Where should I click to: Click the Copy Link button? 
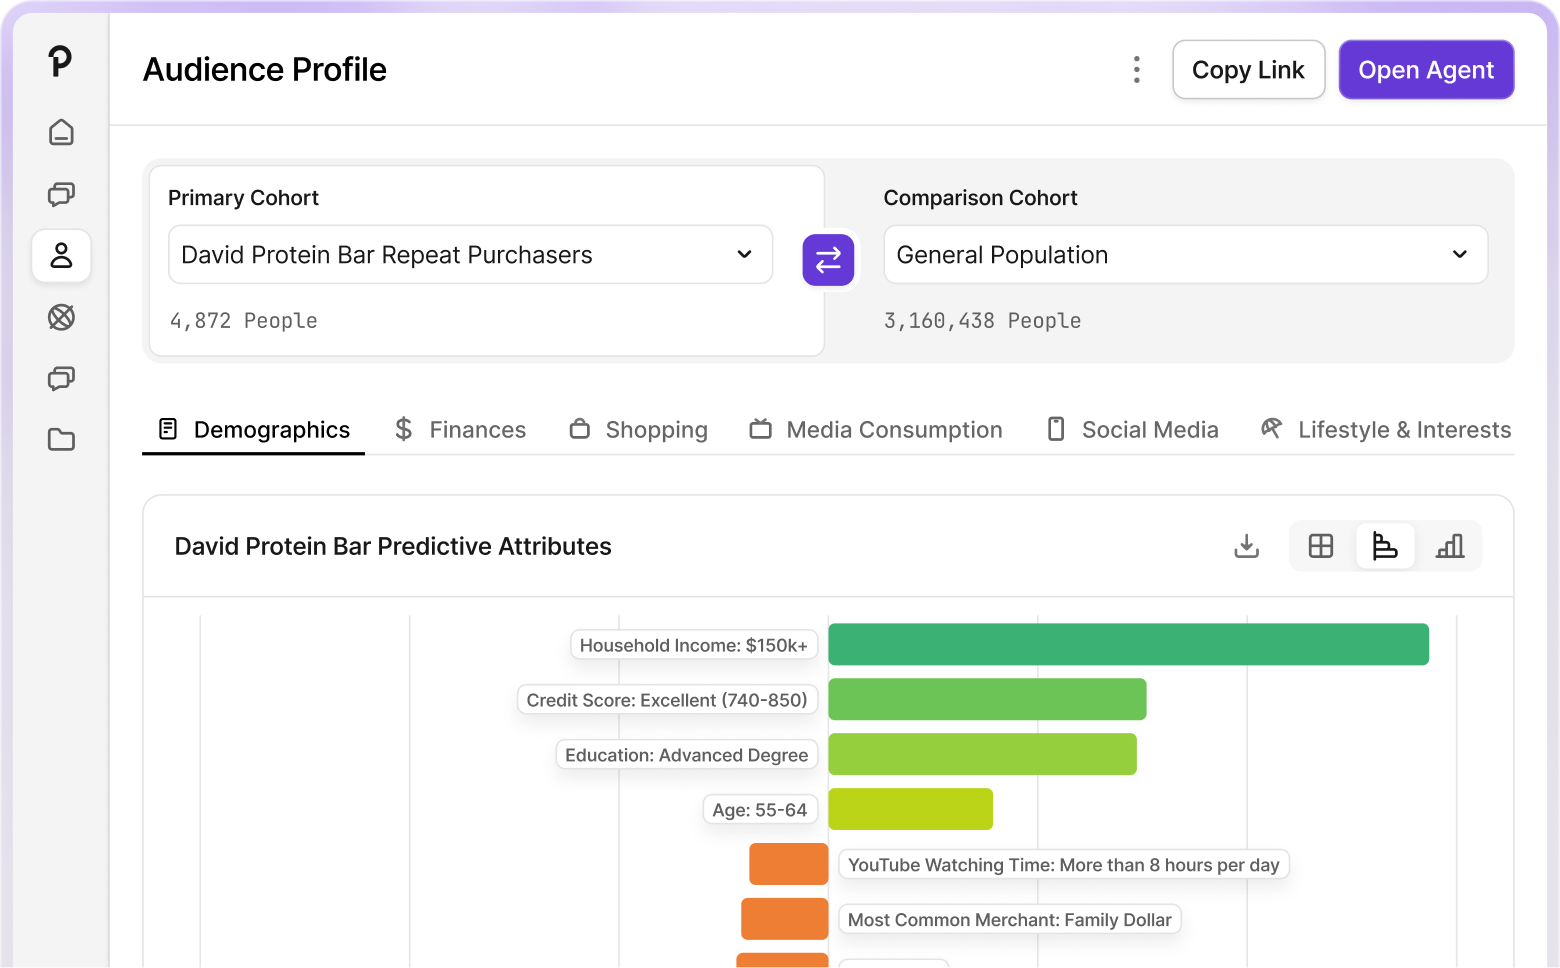pyautogui.click(x=1249, y=70)
